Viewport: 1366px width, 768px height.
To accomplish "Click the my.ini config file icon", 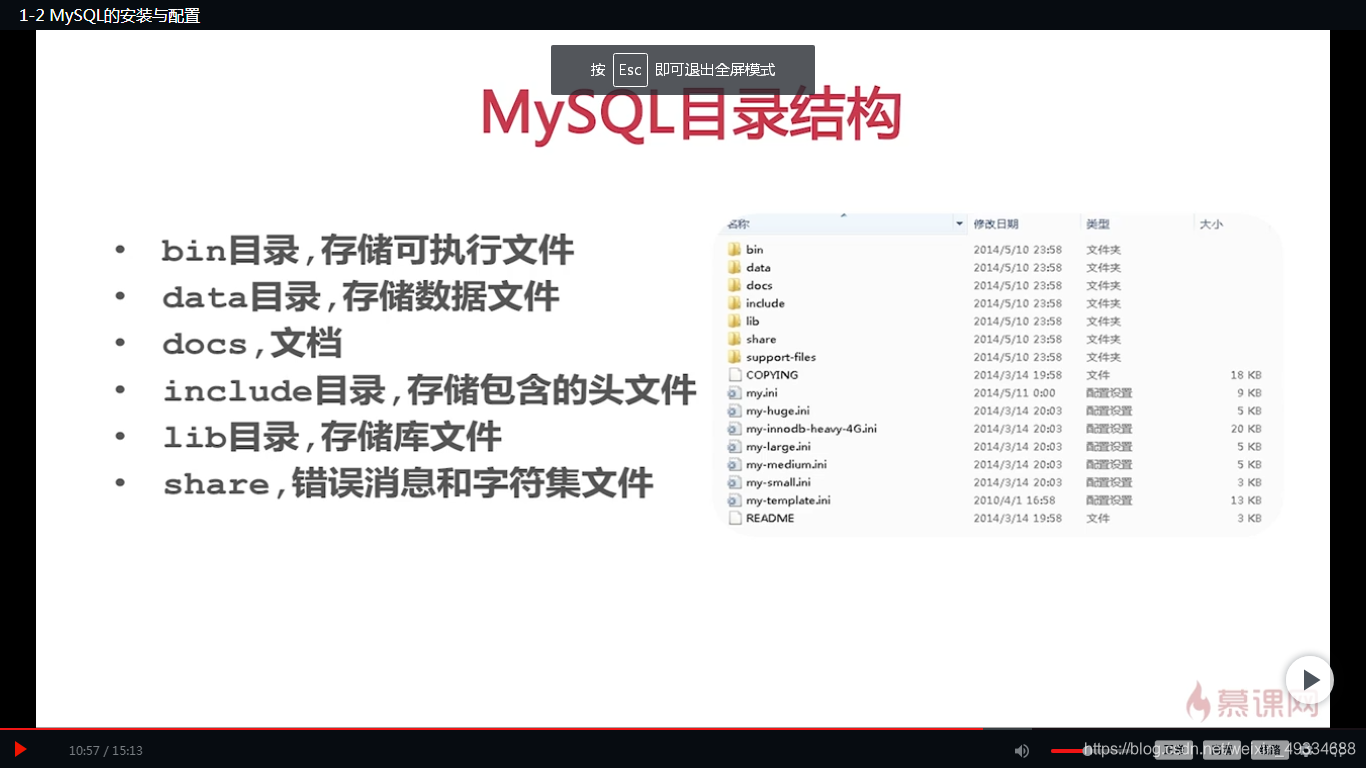I will (x=734, y=393).
